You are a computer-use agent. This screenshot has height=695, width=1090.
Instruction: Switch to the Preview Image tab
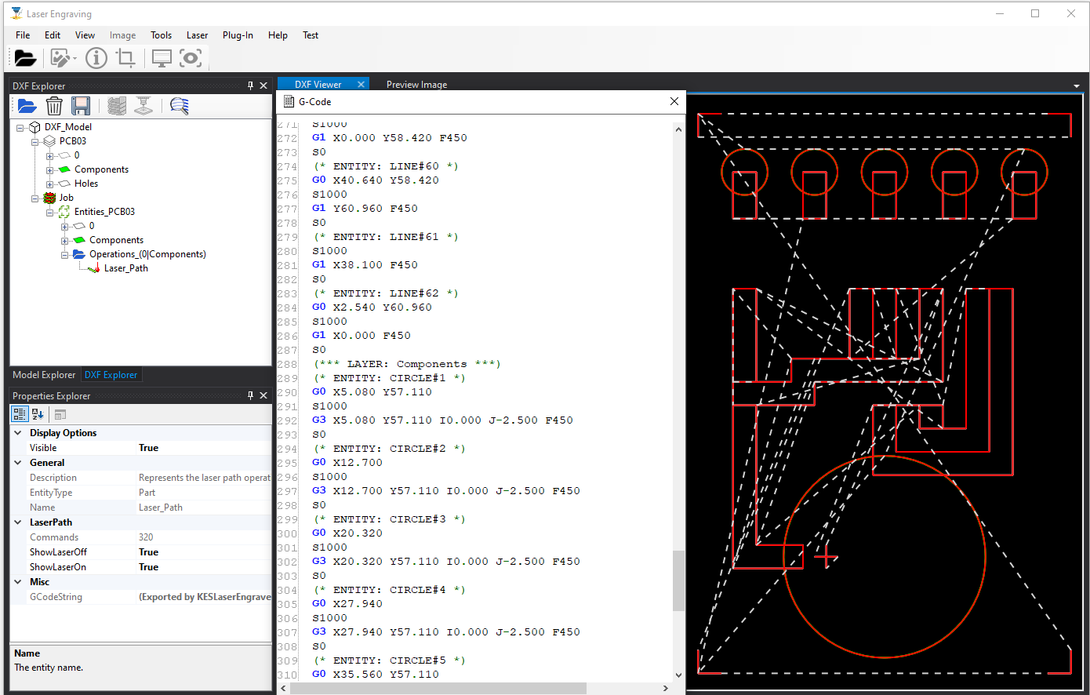pos(416,85)
